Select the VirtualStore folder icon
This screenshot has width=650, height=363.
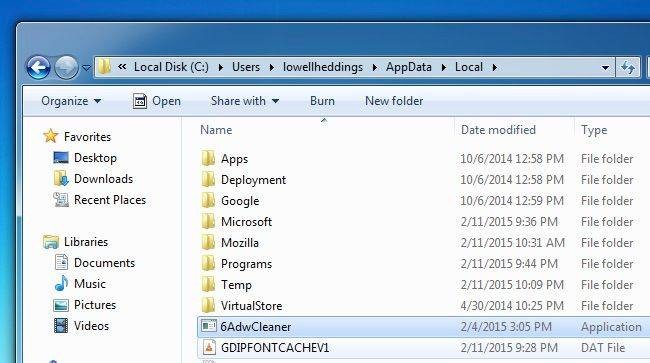208,305
